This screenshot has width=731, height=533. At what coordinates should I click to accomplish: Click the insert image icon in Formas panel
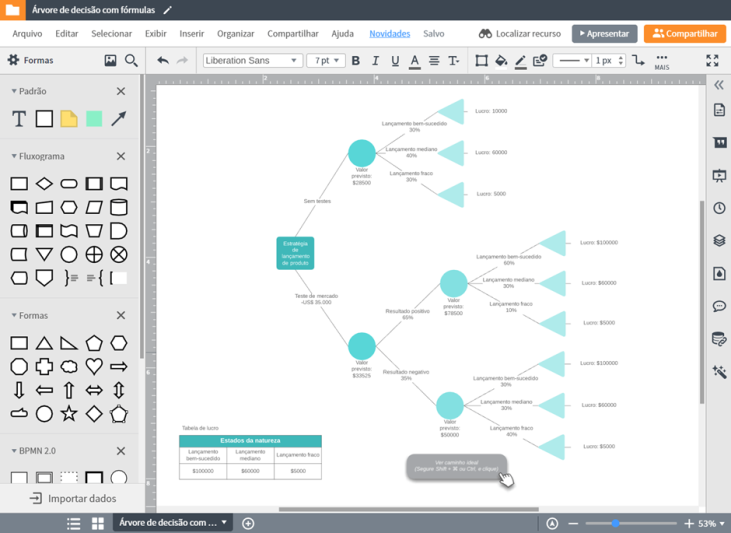pos(110,61)
